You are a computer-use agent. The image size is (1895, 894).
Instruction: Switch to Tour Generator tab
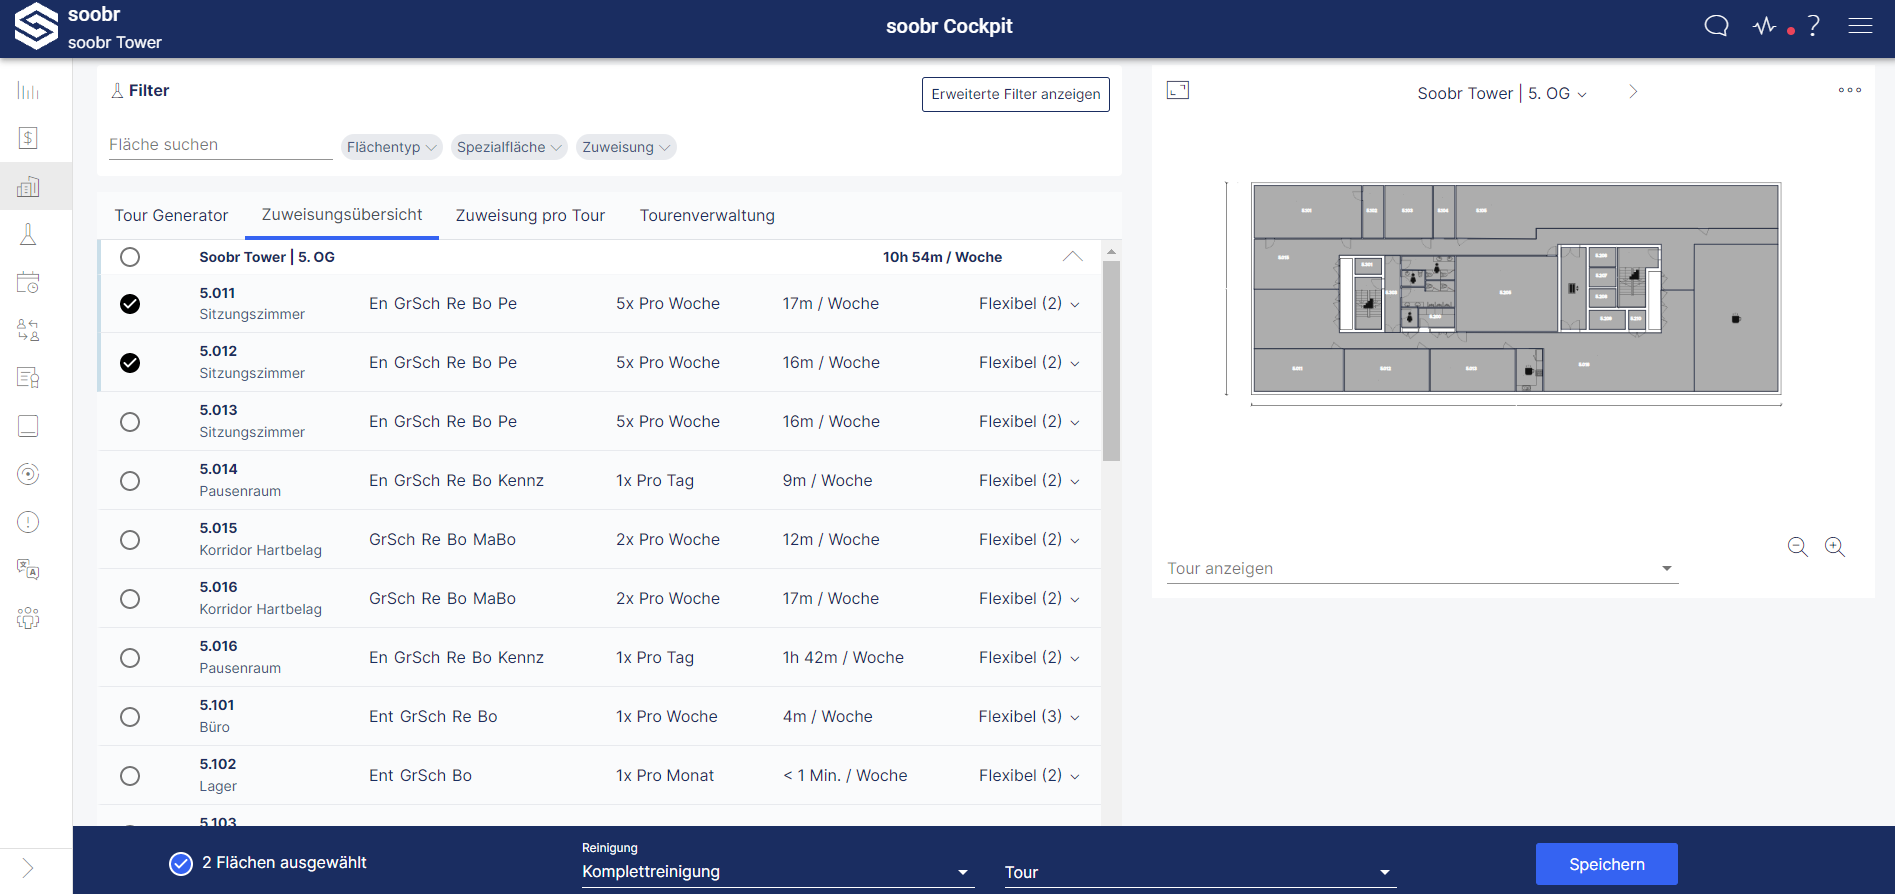point(171,215)
